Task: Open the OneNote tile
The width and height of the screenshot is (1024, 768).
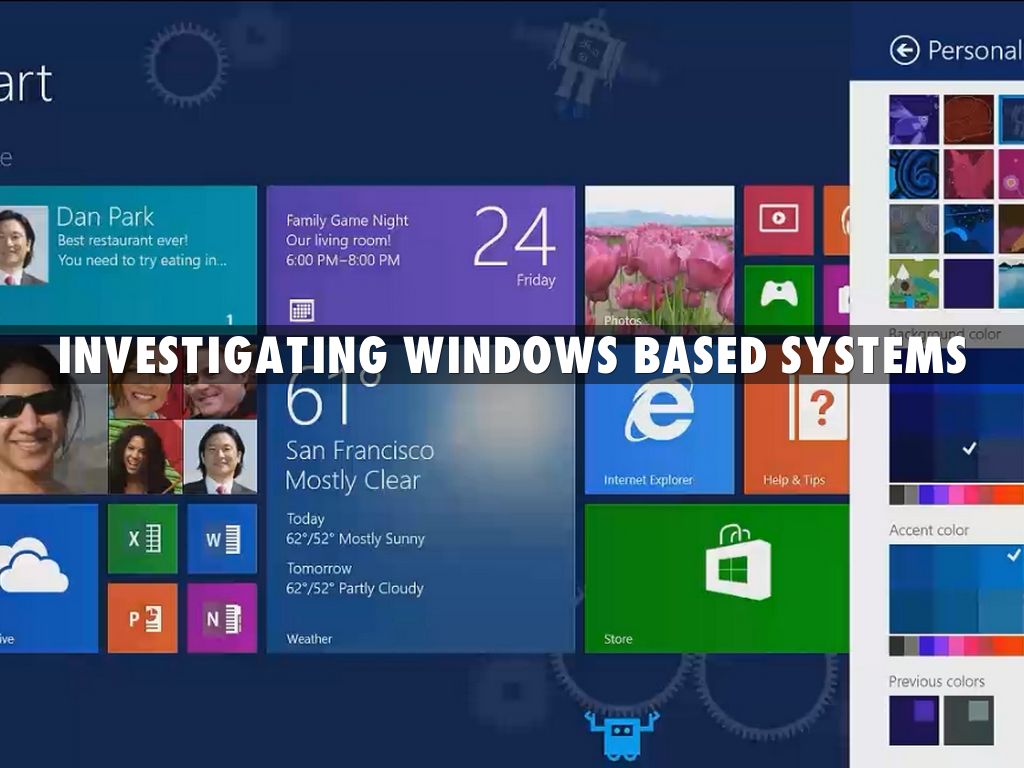Action: pos(221,618)
